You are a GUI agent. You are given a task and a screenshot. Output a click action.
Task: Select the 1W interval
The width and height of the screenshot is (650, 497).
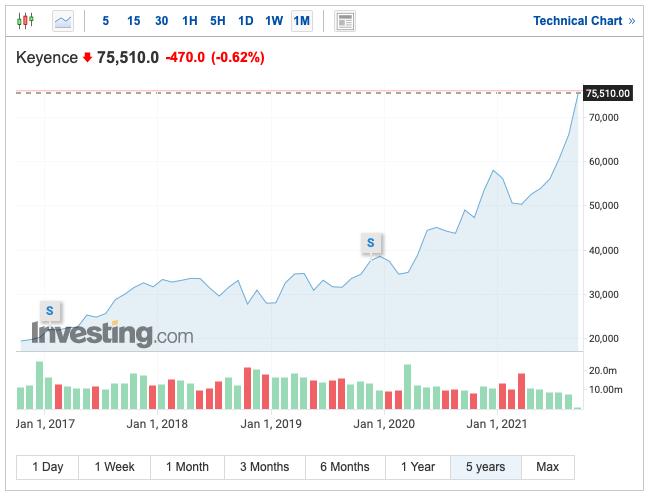pyautogui.click(x=274, y=21)
